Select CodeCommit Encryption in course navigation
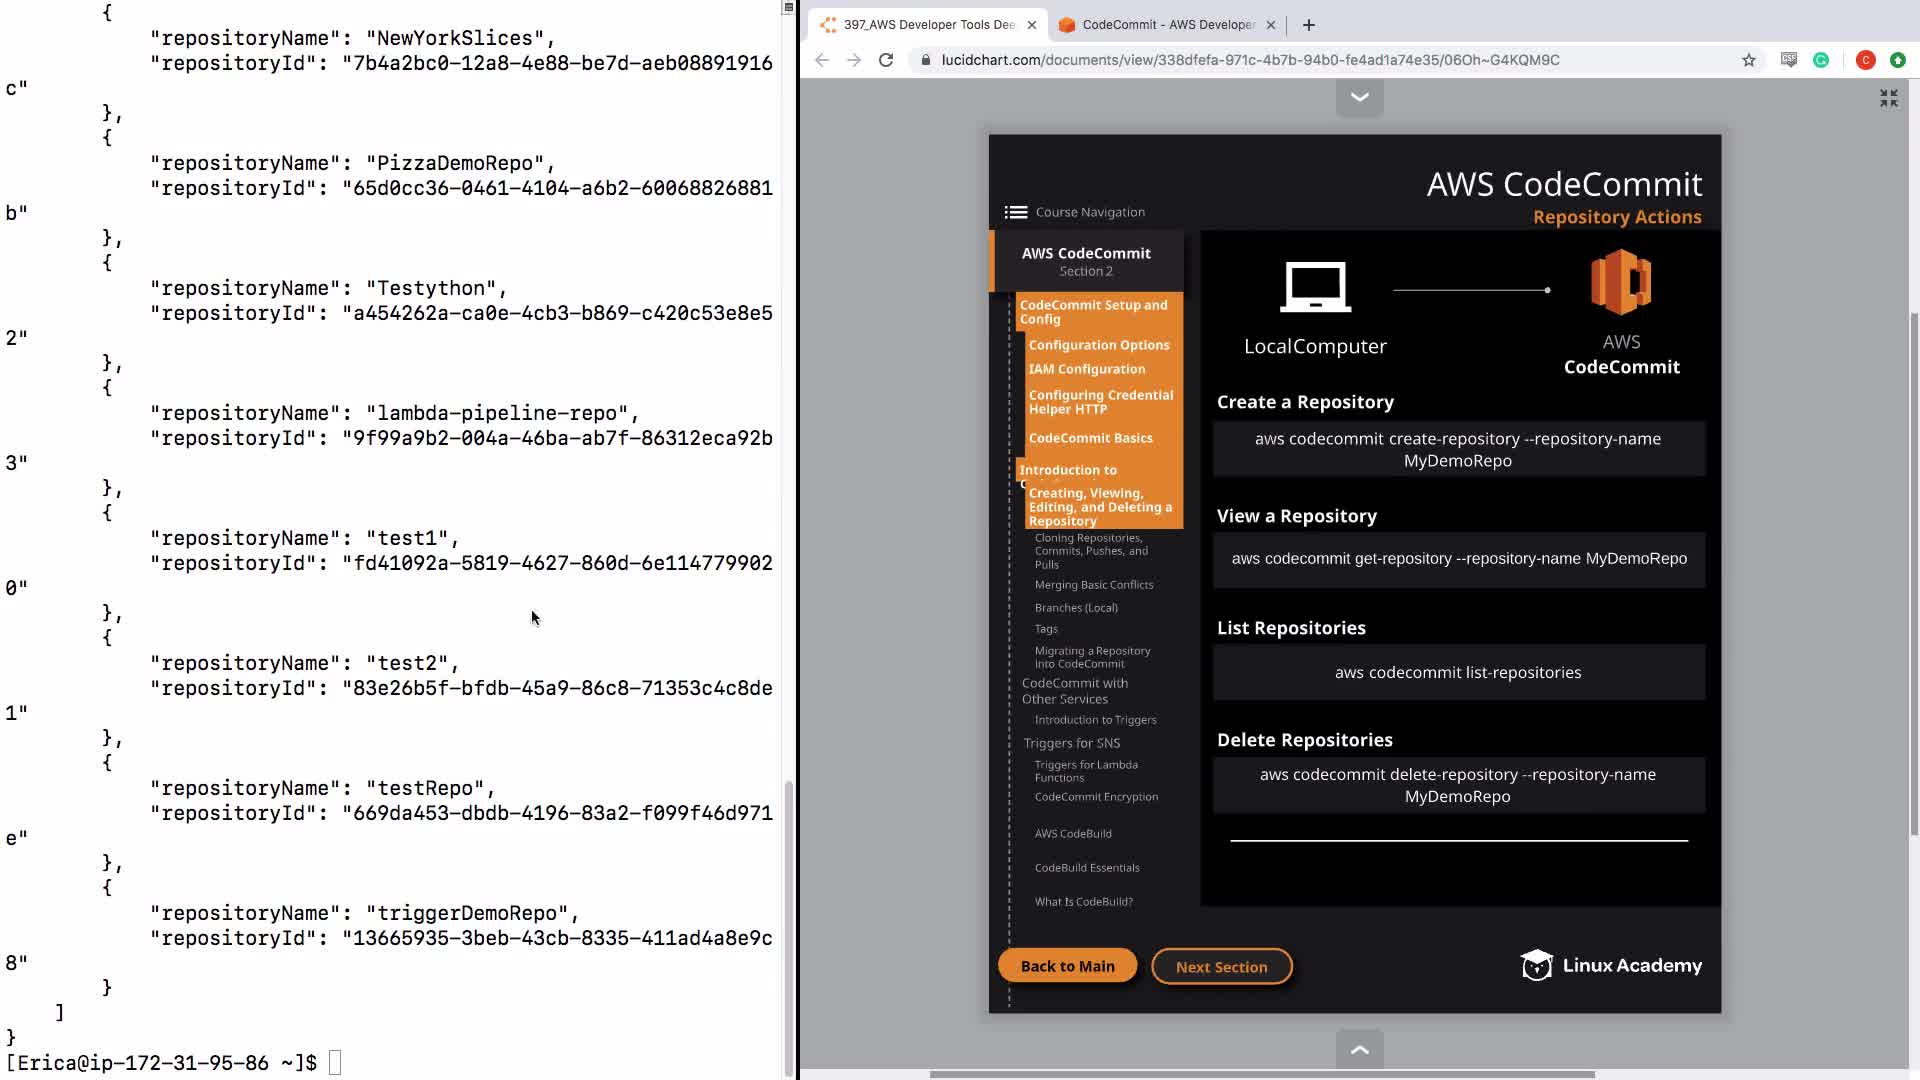Screen dimensions: 1920x1080 point(1096,797)
